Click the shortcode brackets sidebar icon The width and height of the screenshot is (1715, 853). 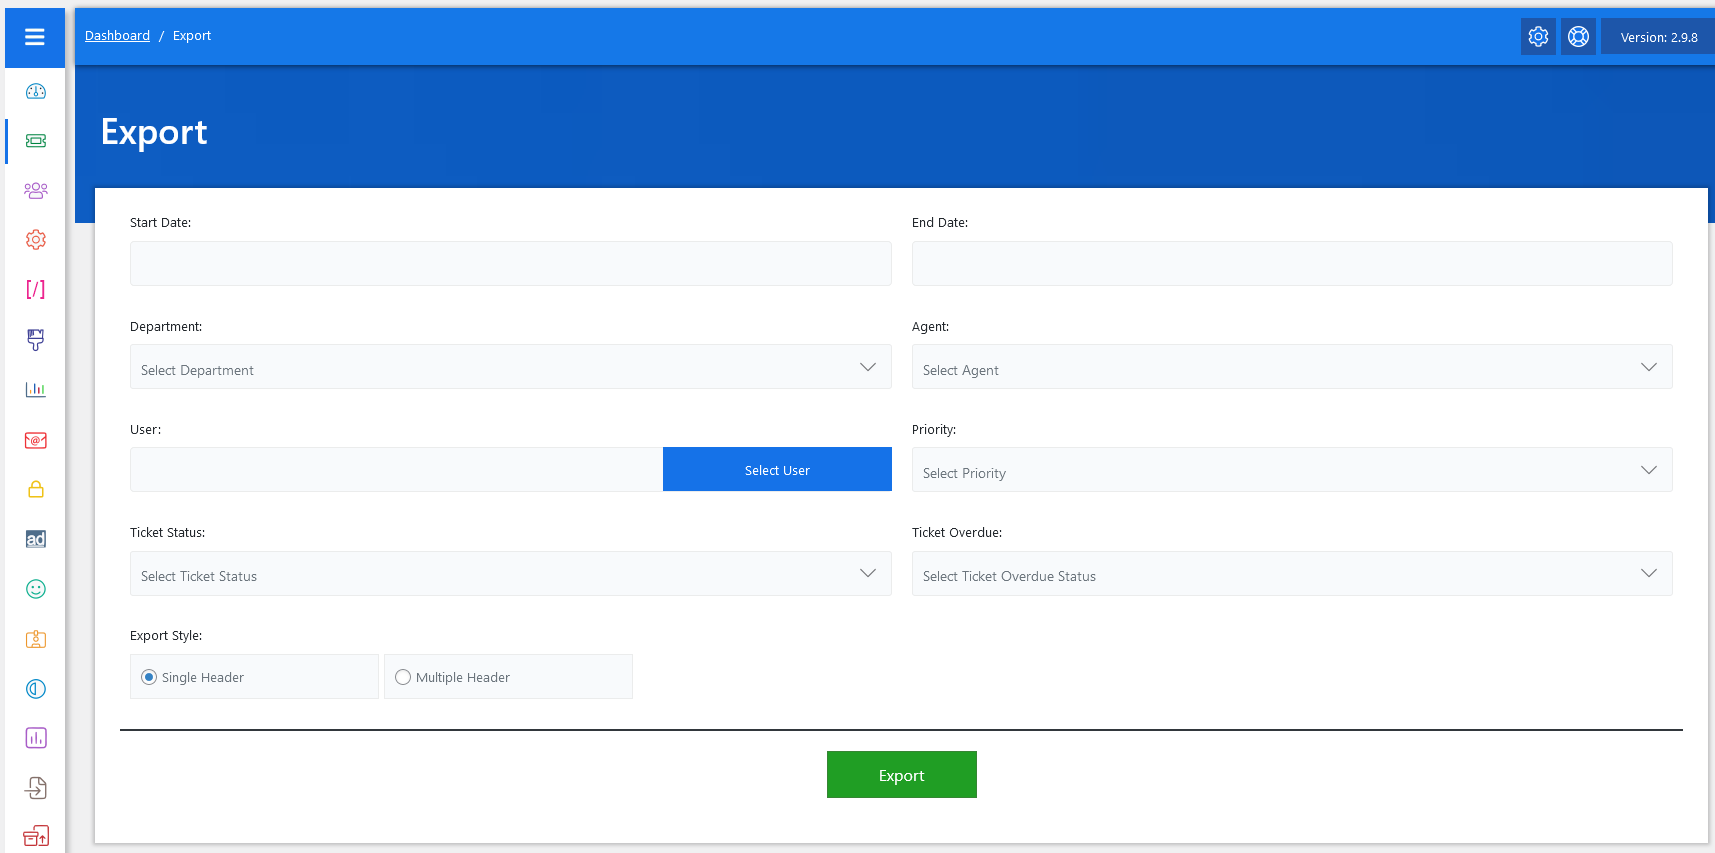point(36,290)
